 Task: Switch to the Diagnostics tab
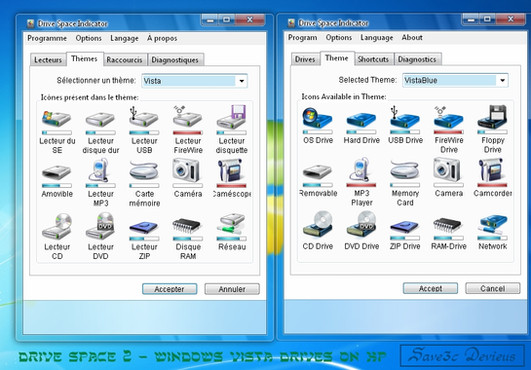(417, 59)
